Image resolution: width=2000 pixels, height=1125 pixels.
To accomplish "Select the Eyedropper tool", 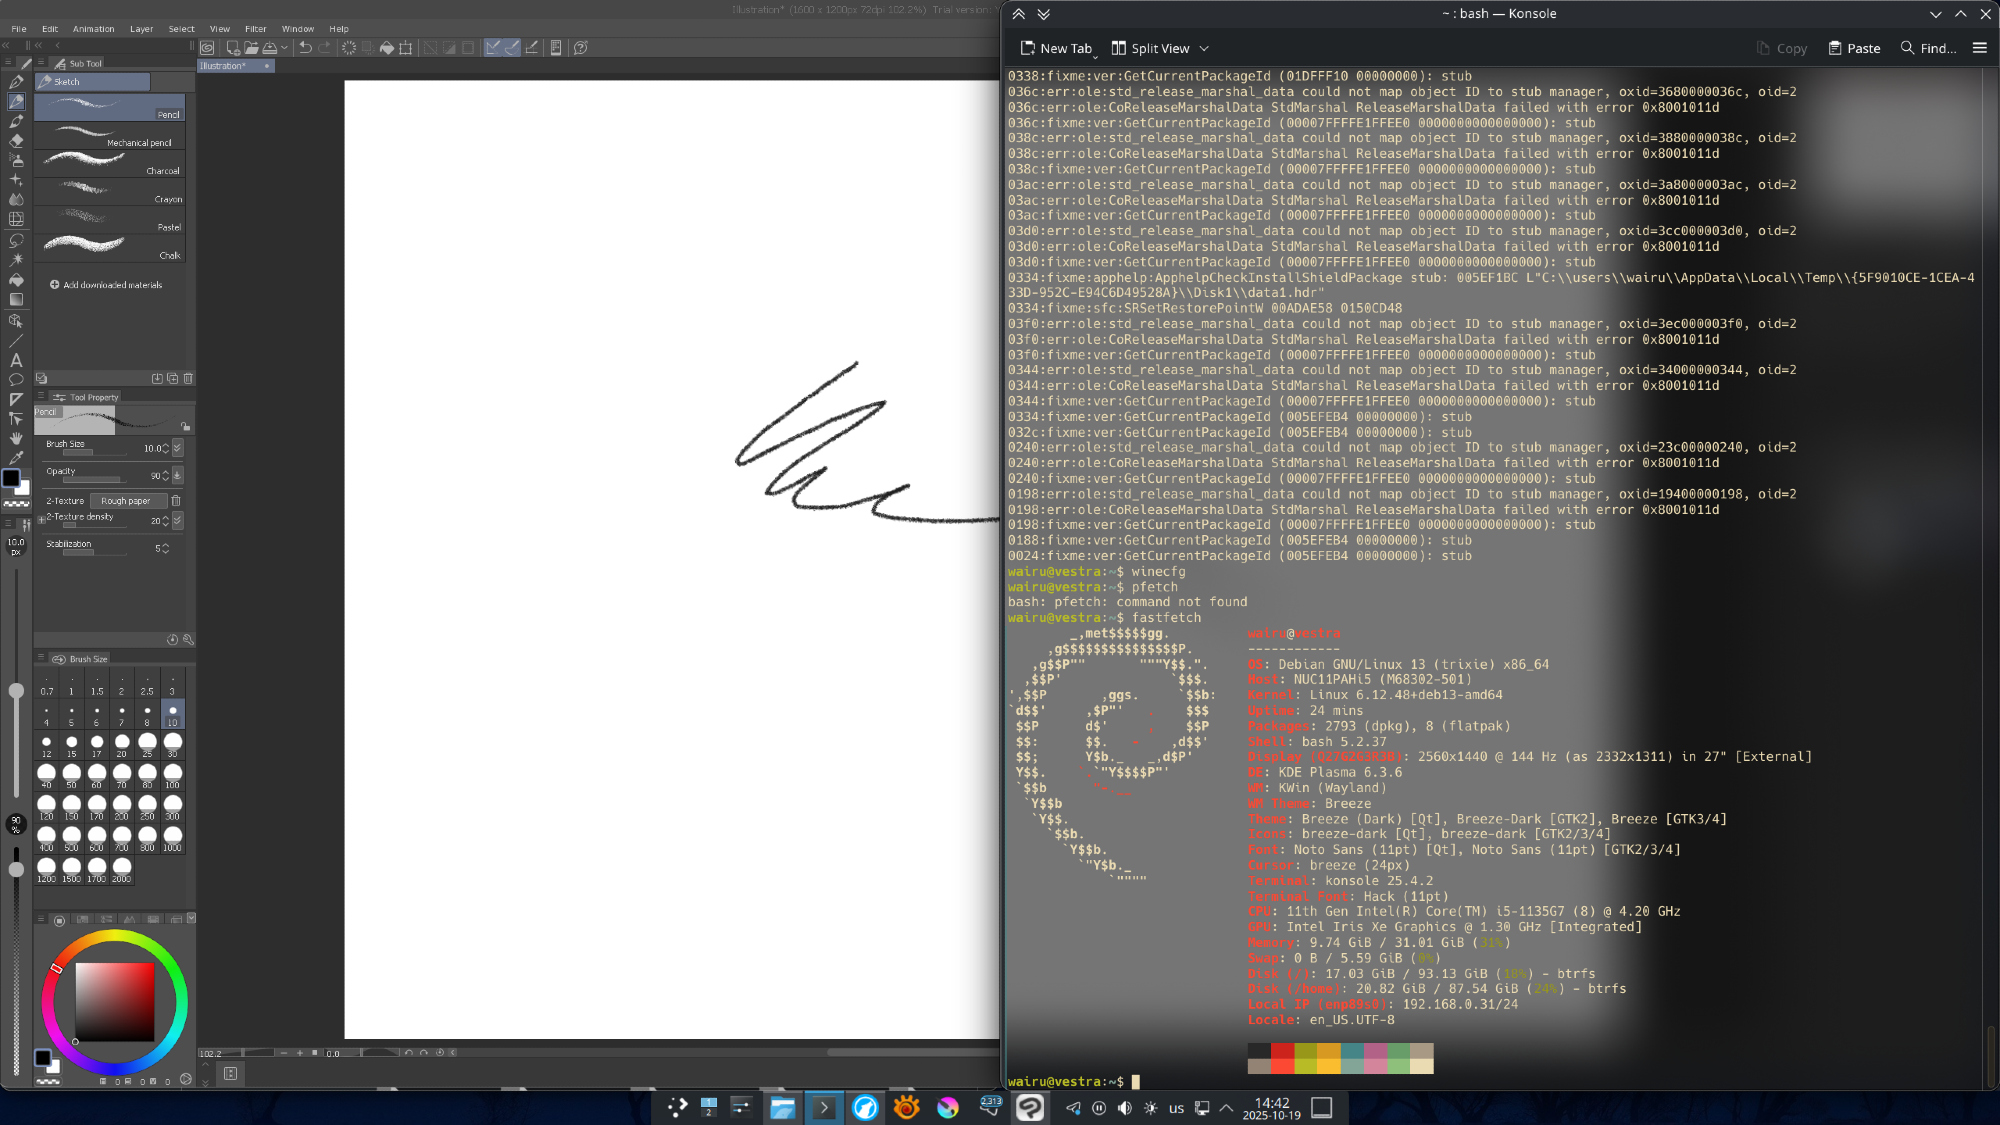I will pyautogui.click(x=16, y=458).
